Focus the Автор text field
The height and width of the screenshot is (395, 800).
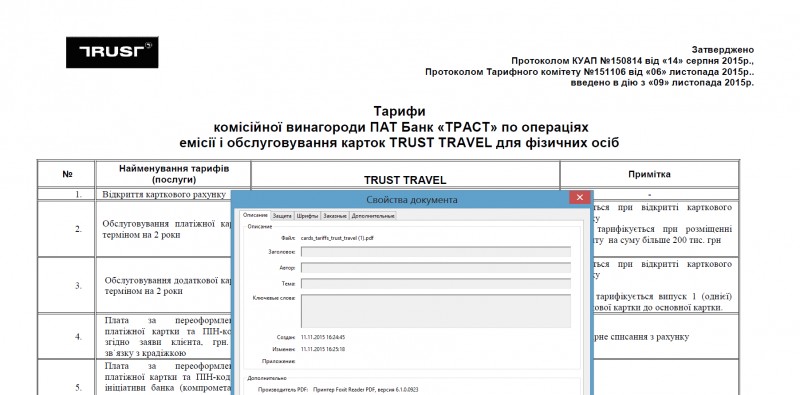(436, 267)
